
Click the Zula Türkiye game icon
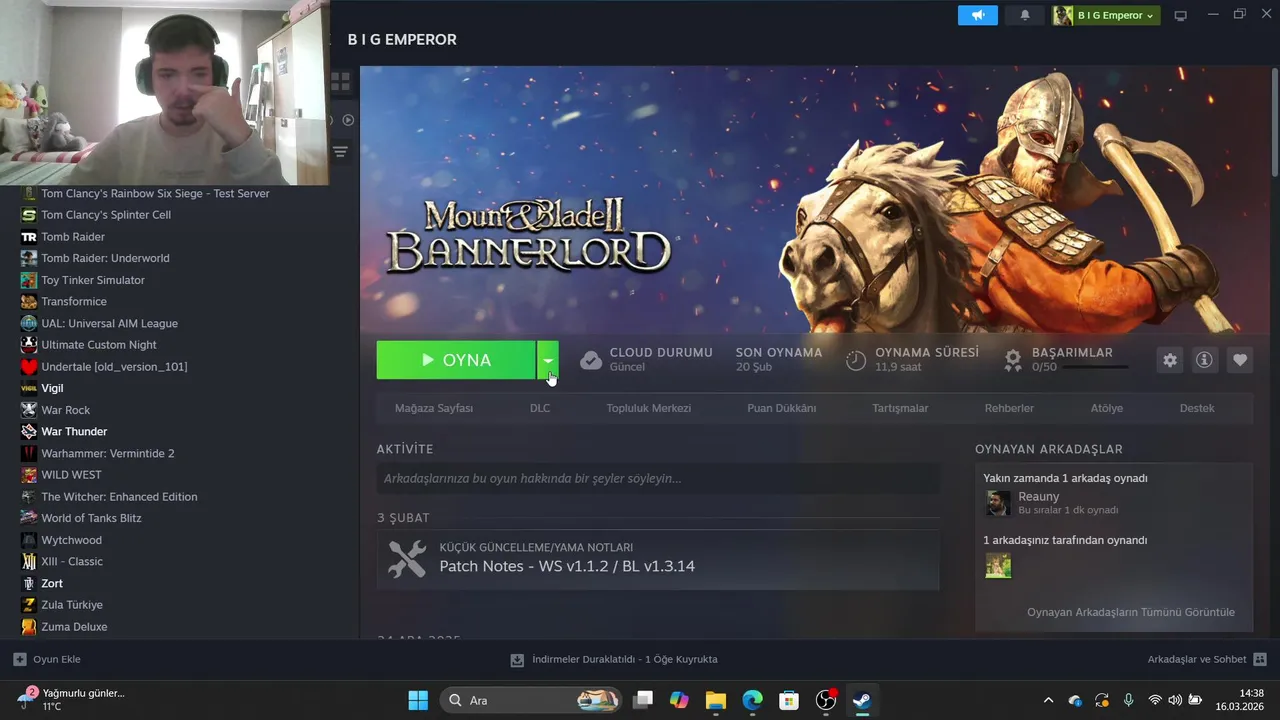pyautogui.click(x=29, y=605)
